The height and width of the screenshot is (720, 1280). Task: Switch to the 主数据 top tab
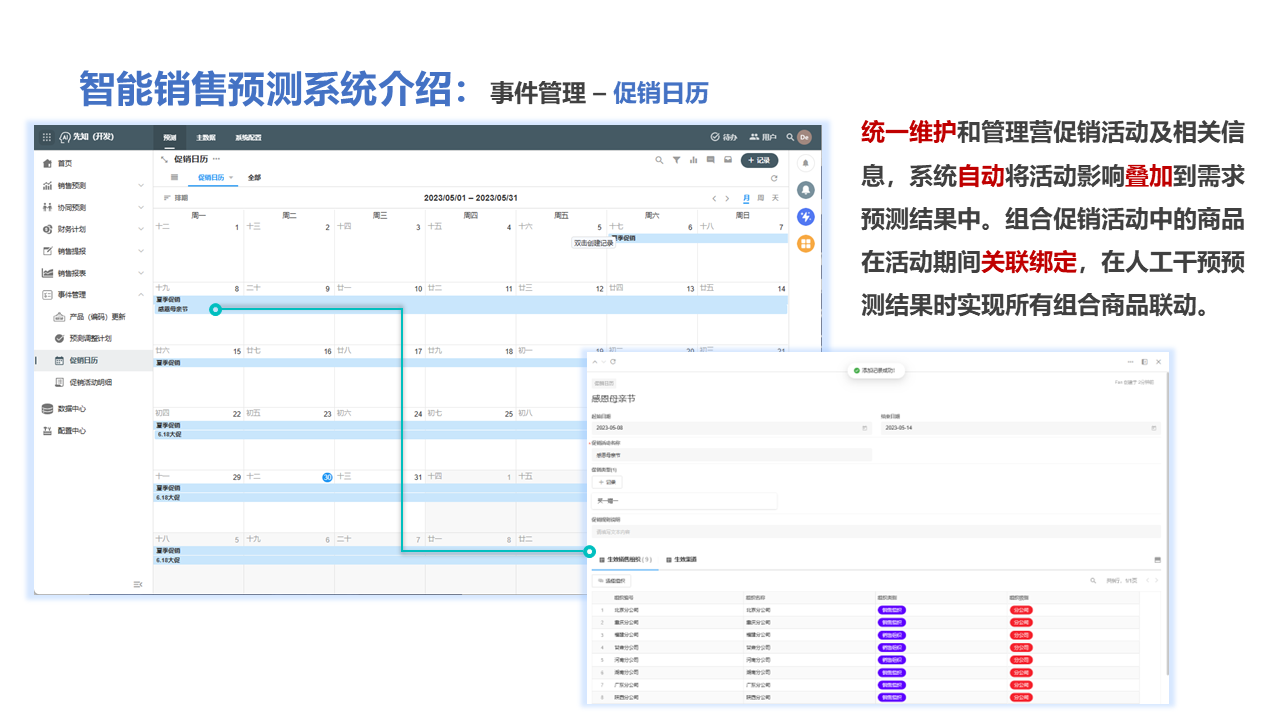tap(205, 137)
